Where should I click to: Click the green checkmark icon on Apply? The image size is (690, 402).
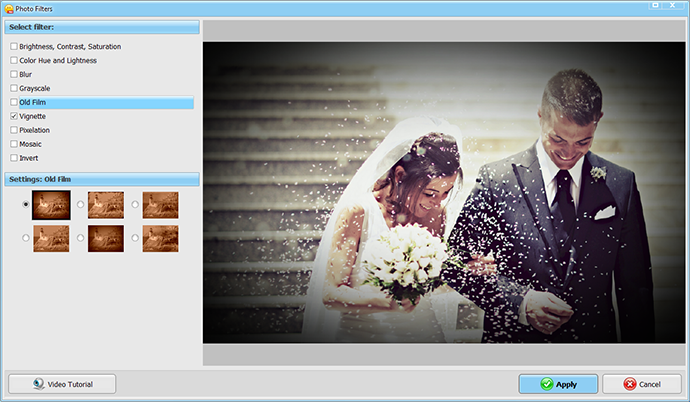pos(547,384)
